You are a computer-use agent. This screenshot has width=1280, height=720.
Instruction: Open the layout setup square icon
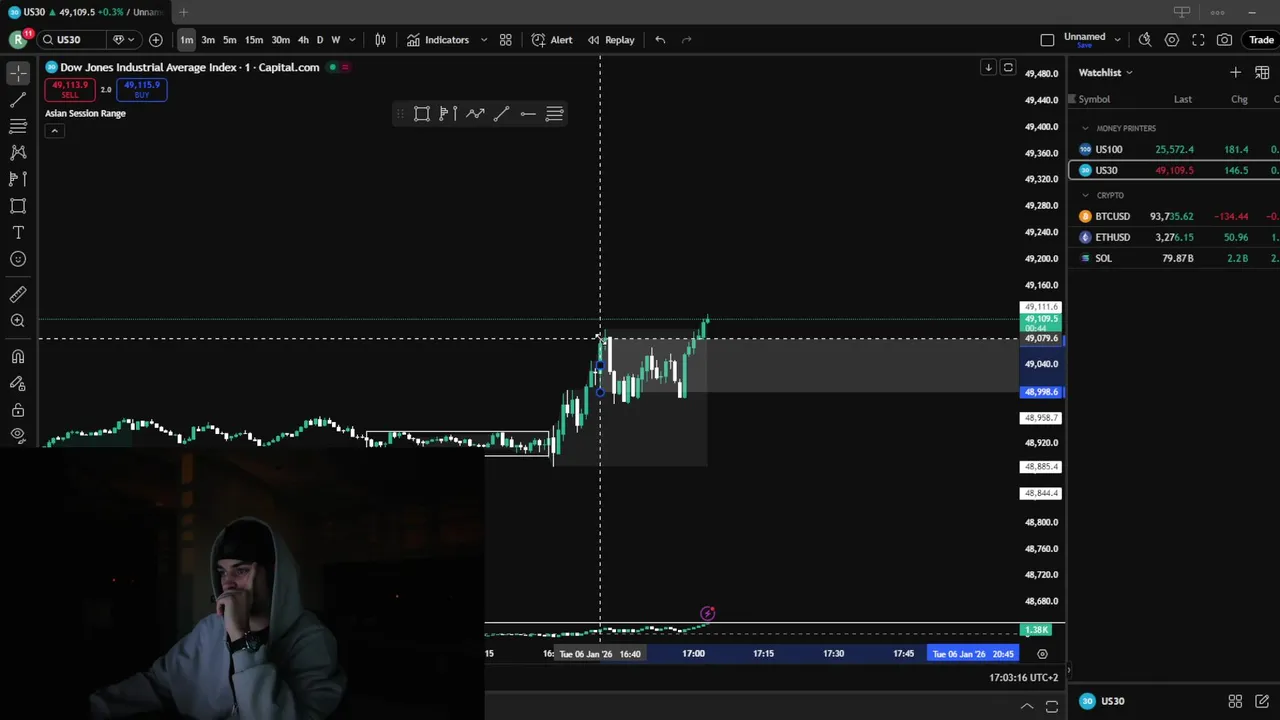[1047, 40]
